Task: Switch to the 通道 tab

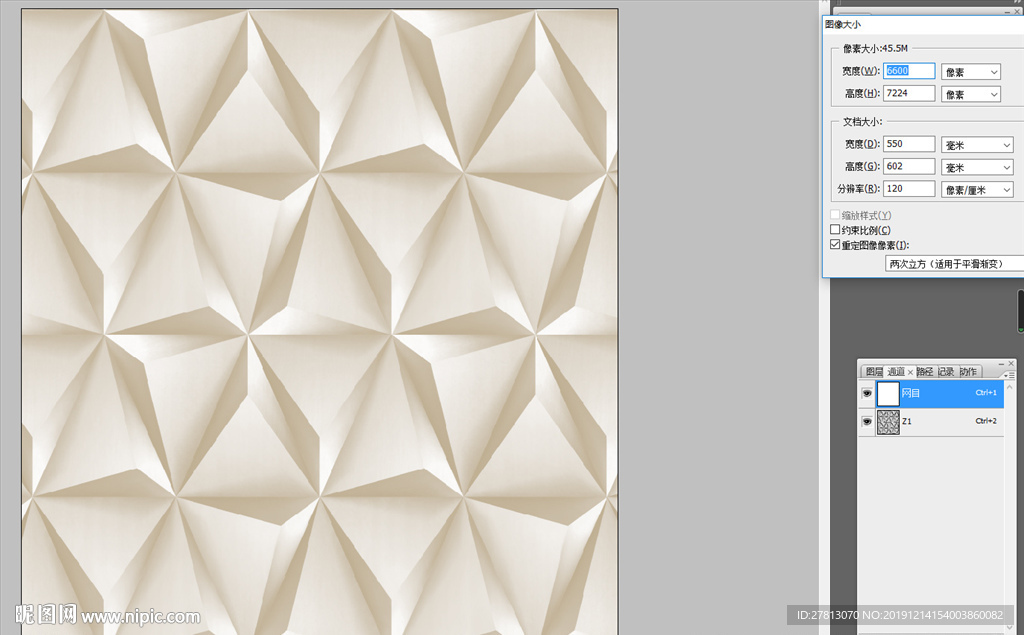Action: (896, 372)
